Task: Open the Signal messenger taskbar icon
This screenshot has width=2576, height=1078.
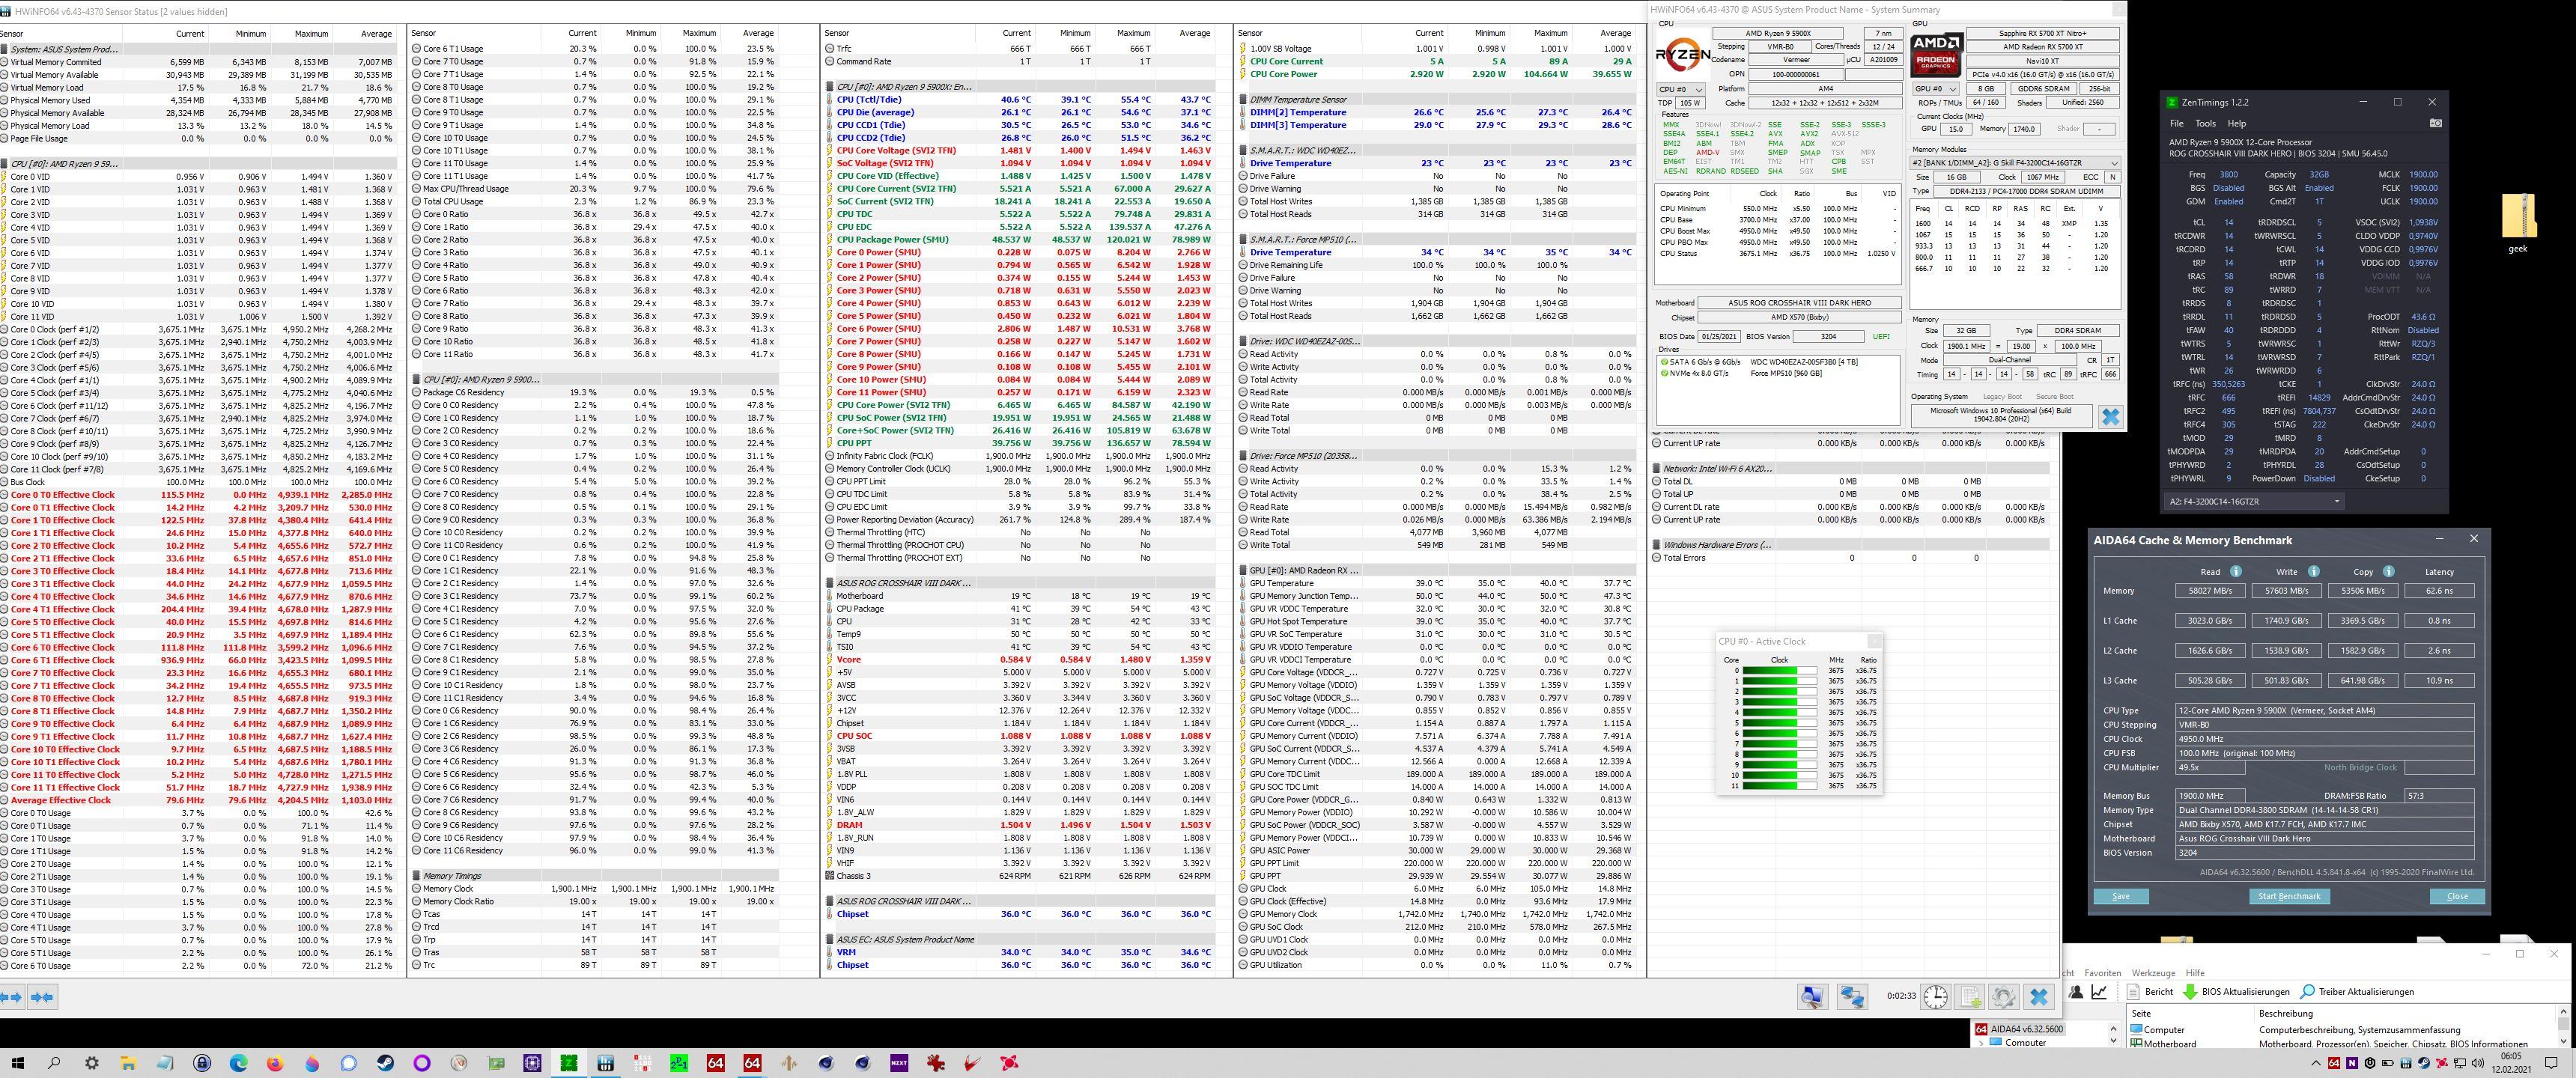Action: tap(348, 1063)
